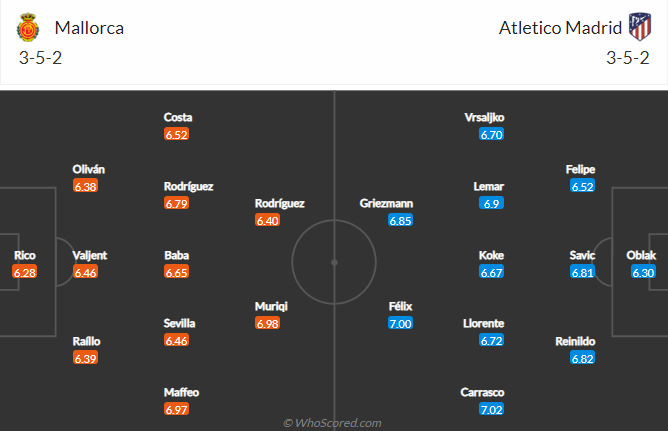
Task: Click Lemar's 6.9 rating badge
Action: pyautogui.click(x=491, y=203)
